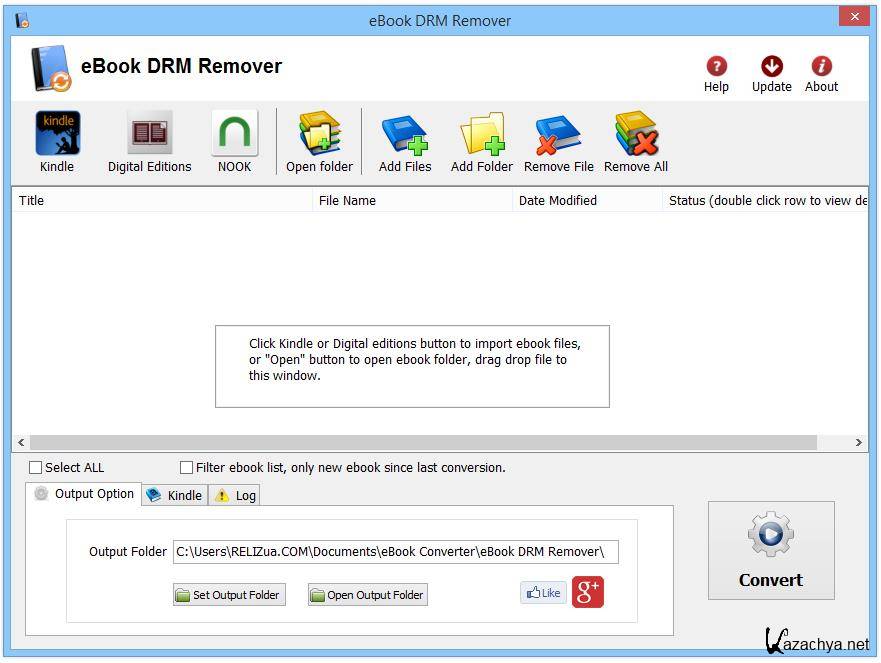Open folder via toolbar icon

point(319,135)
